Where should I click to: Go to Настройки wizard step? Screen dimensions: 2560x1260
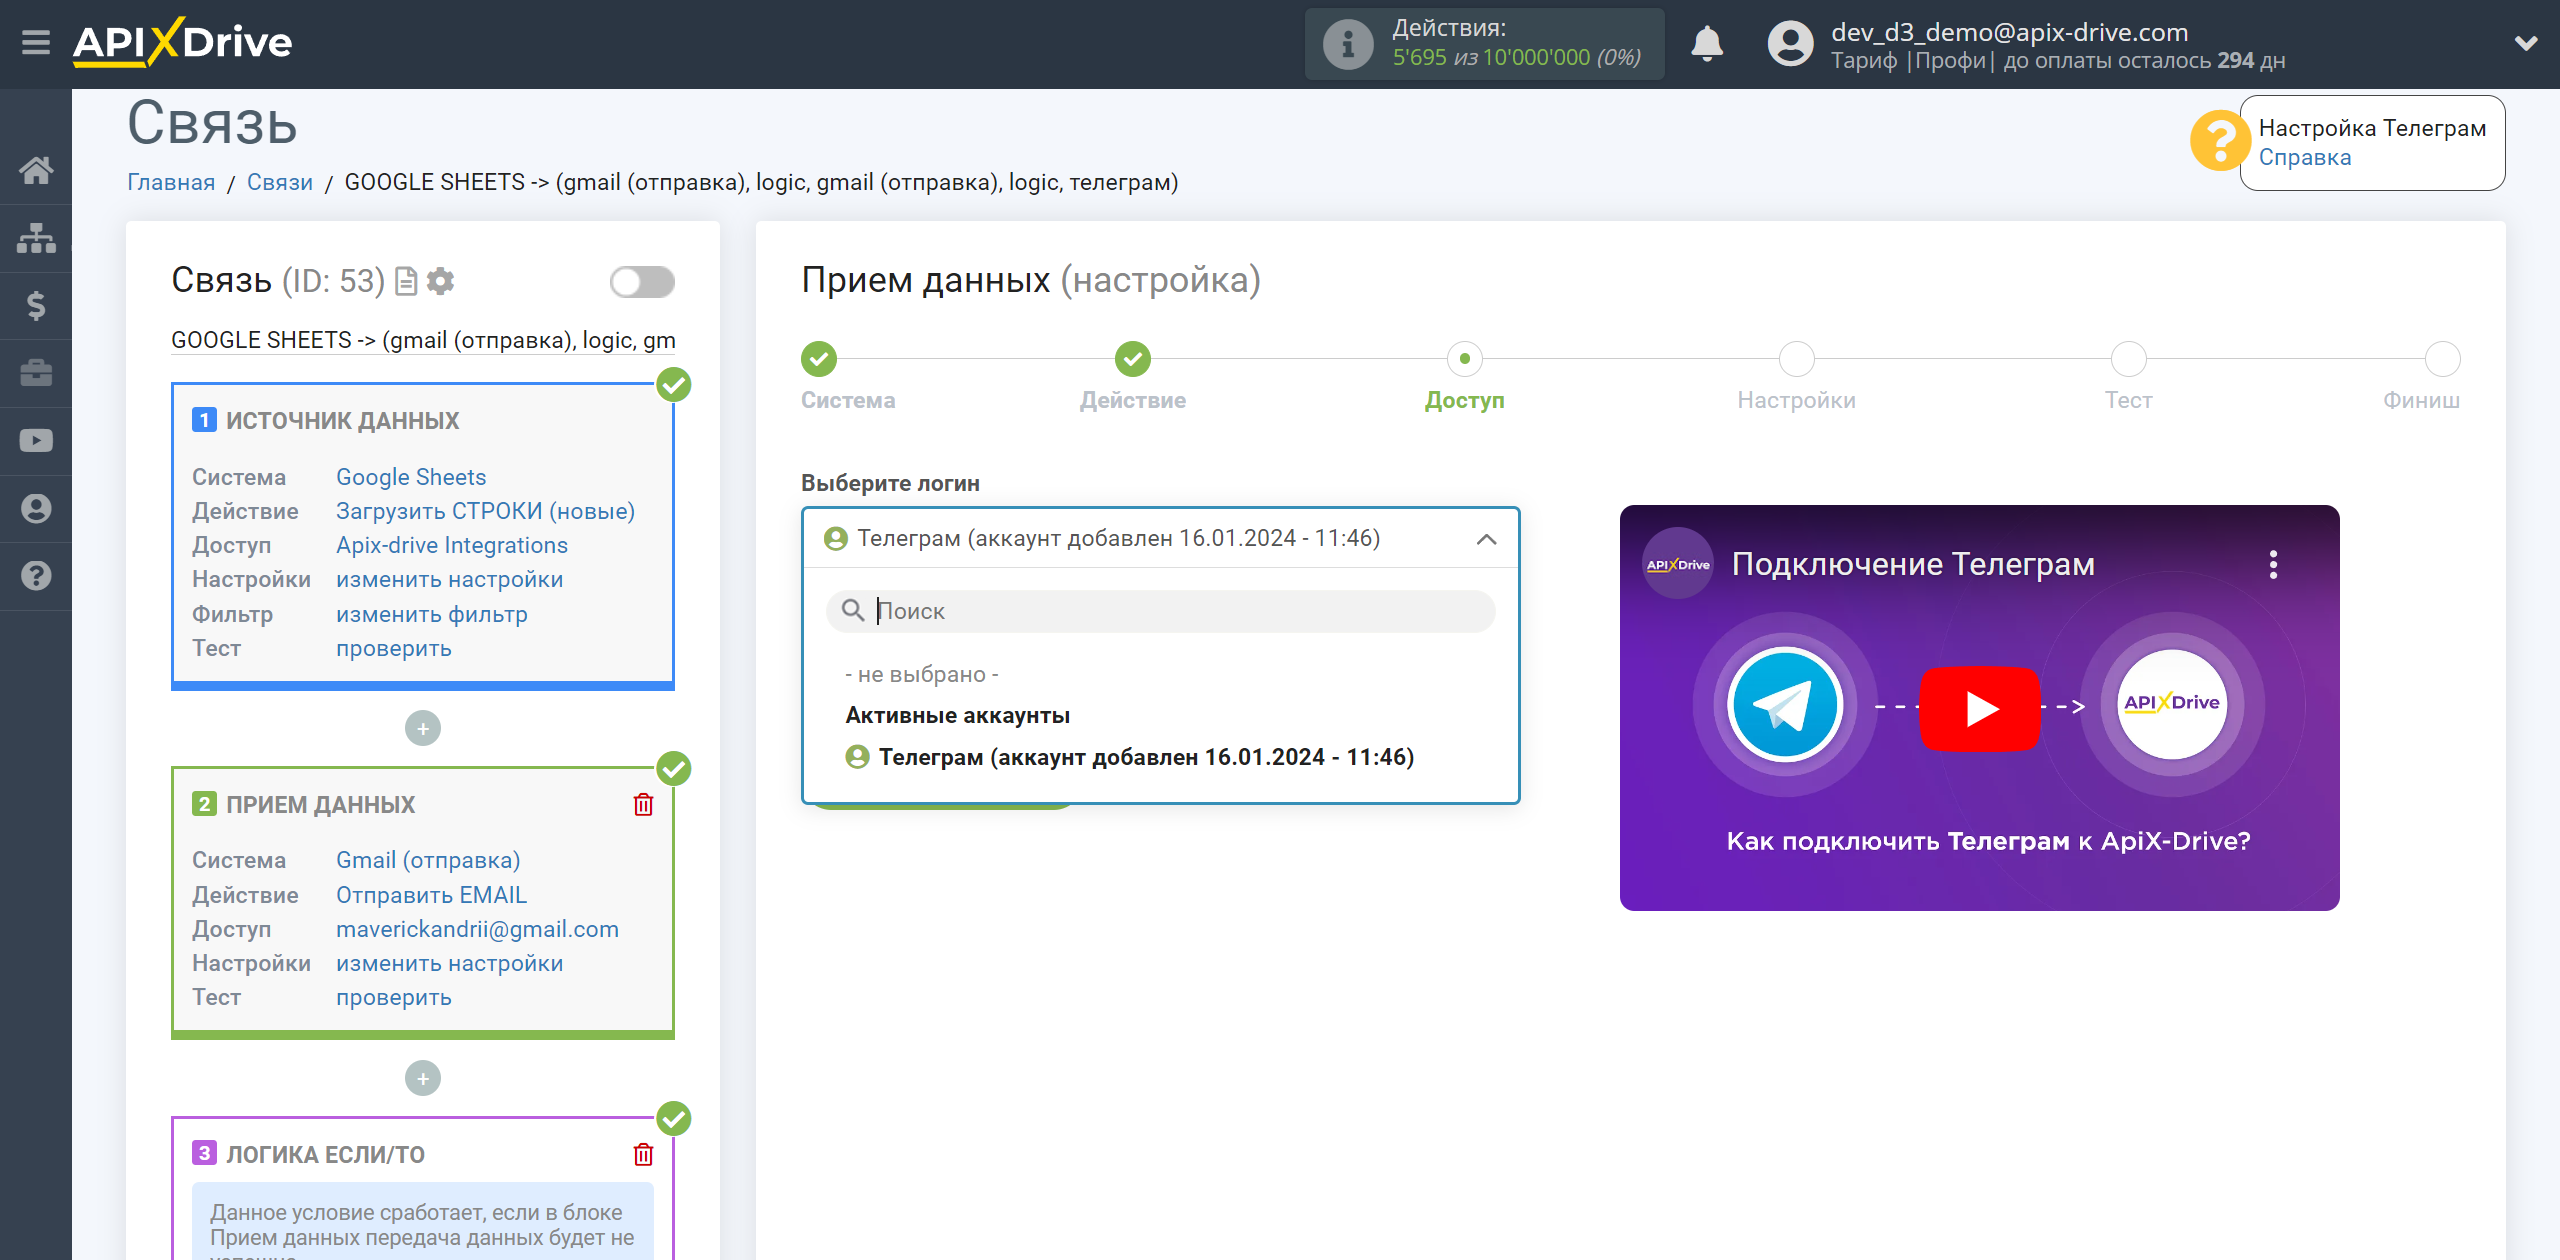point(1797,359)
